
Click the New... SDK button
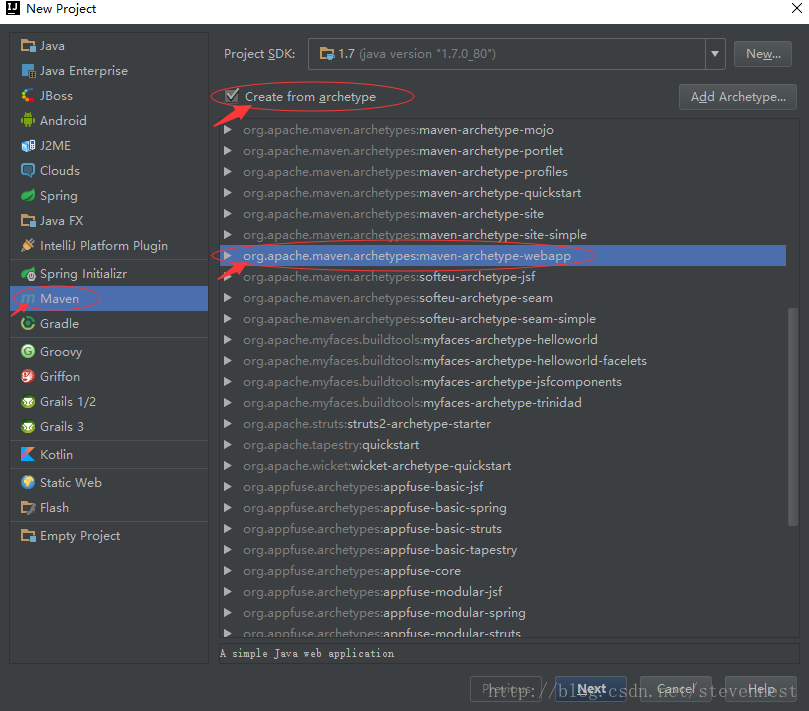pyautogui.click(x=763, y=54)
